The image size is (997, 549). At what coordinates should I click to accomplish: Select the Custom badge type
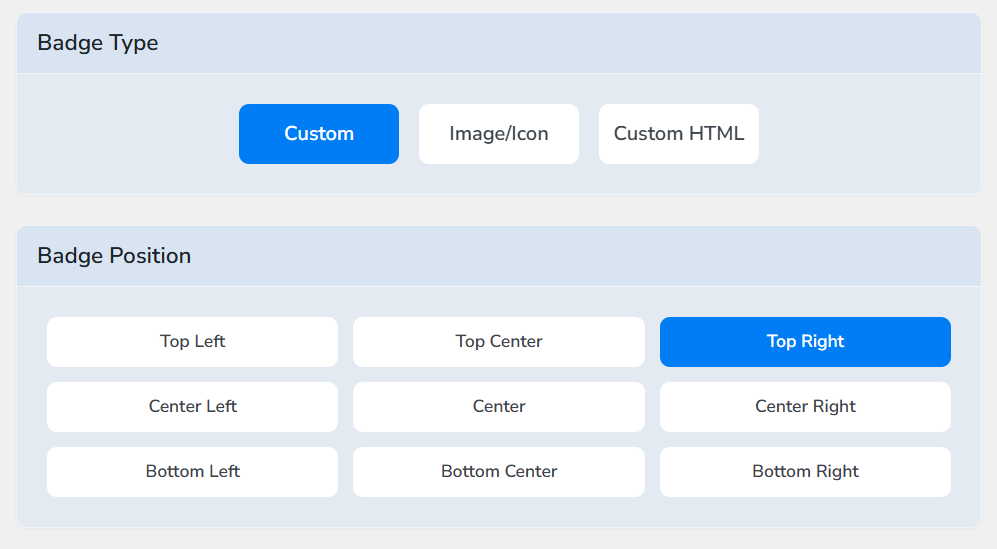click(318, 134)
